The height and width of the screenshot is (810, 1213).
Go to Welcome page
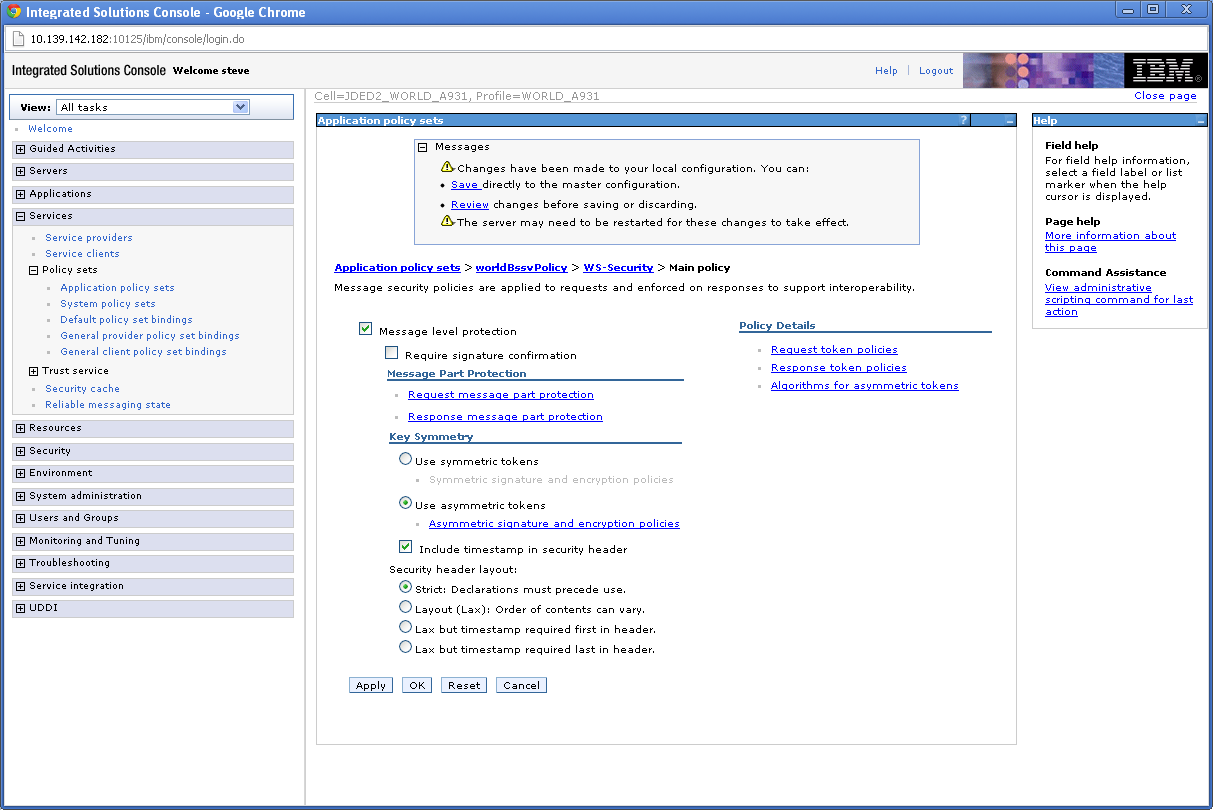tap(50, 129)
